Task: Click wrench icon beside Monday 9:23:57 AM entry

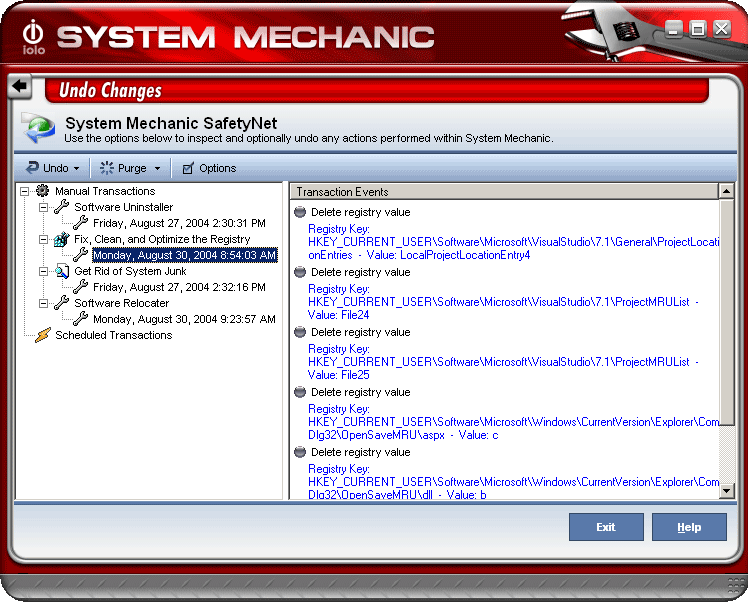Action: pyautogui.click(x=81, y=318)
